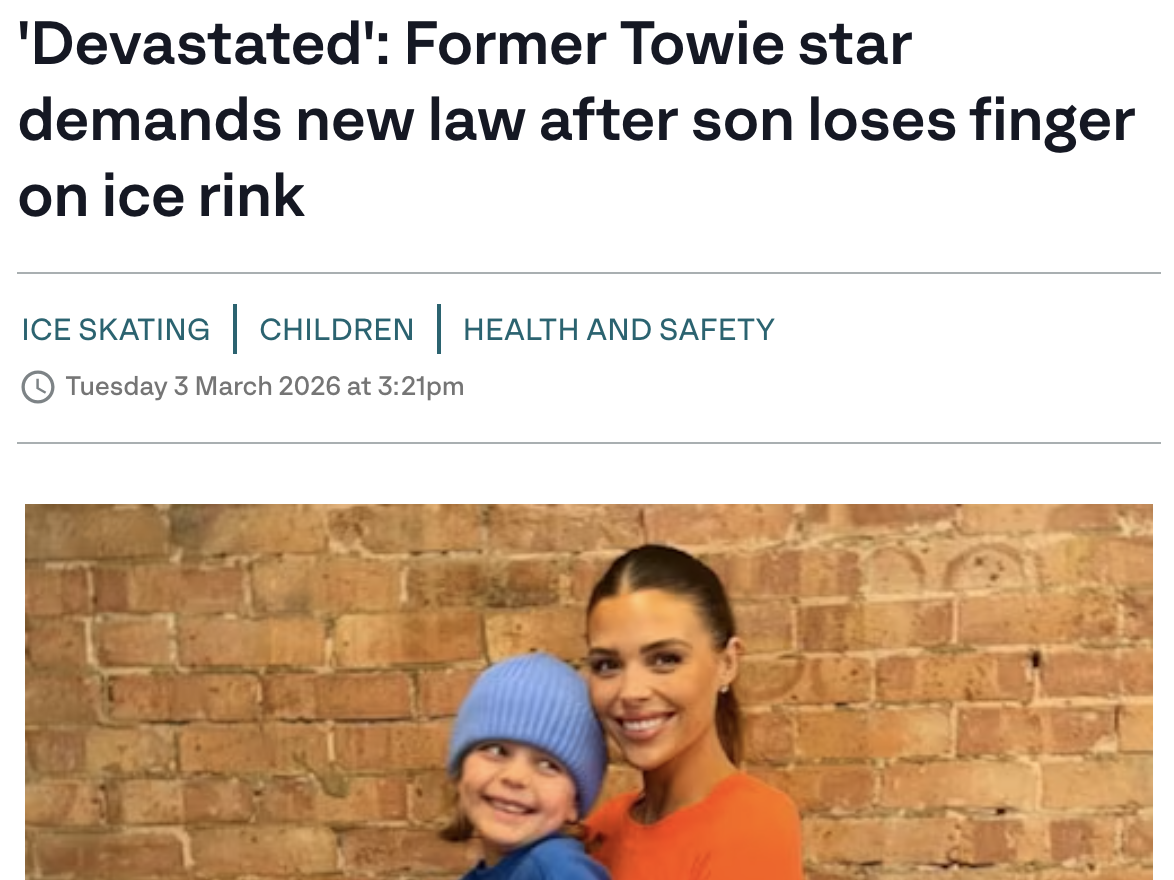The width and height of the screenshot is (1174, 880).
Task: Open the HEALTH AND SAFETY topic tag
Action: 618,330
